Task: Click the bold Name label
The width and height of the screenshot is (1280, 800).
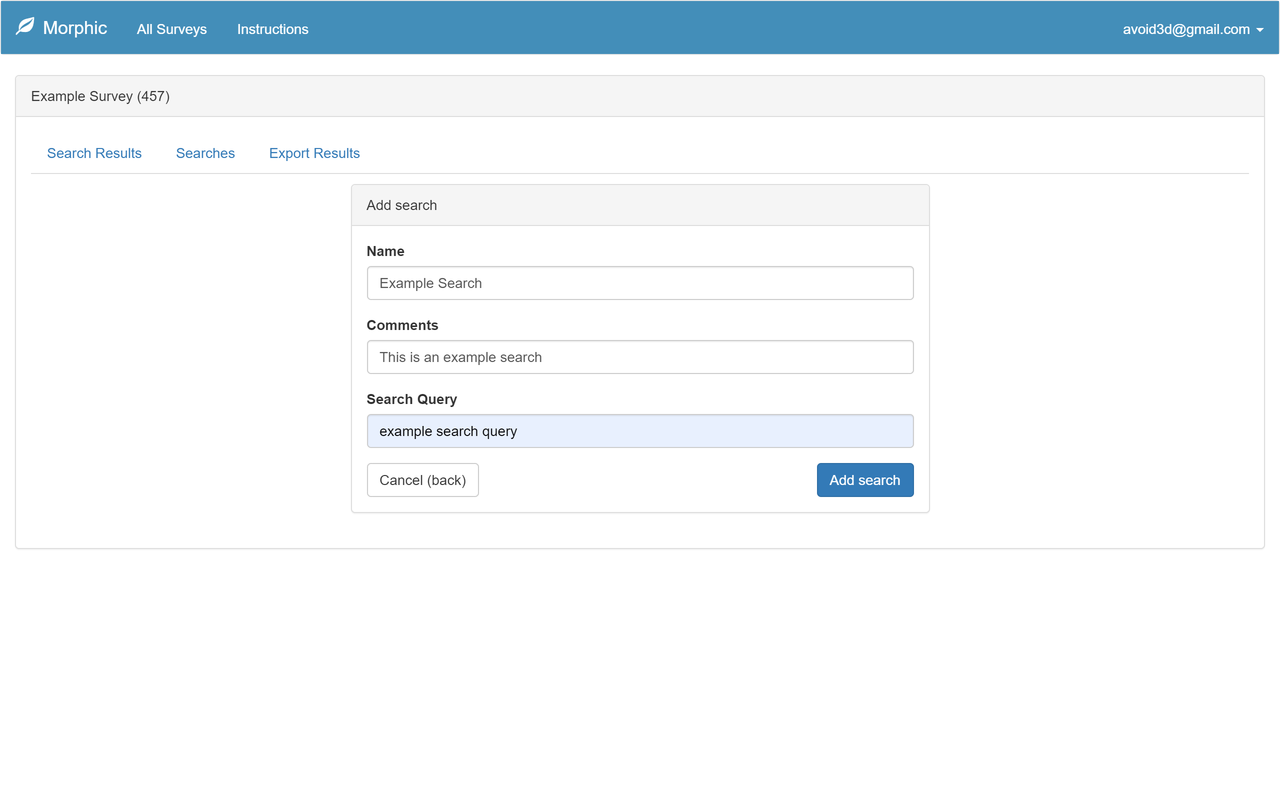Action: point(385,251)
